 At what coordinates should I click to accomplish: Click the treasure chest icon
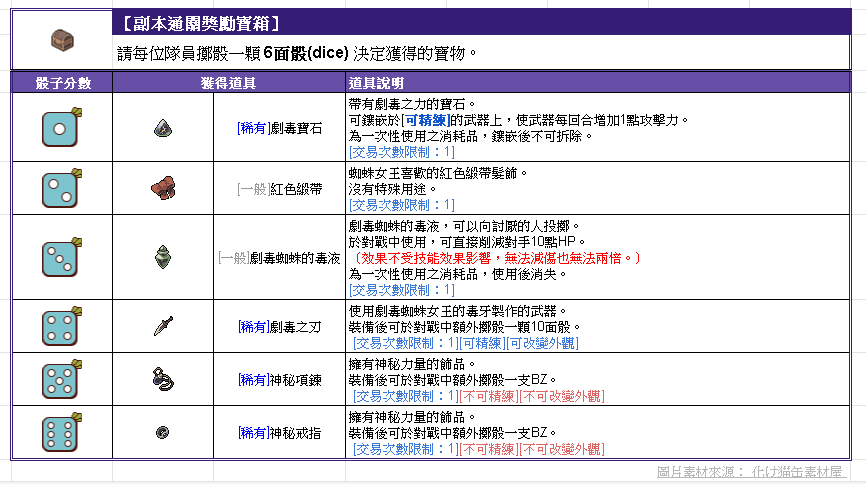click(62, 40)
